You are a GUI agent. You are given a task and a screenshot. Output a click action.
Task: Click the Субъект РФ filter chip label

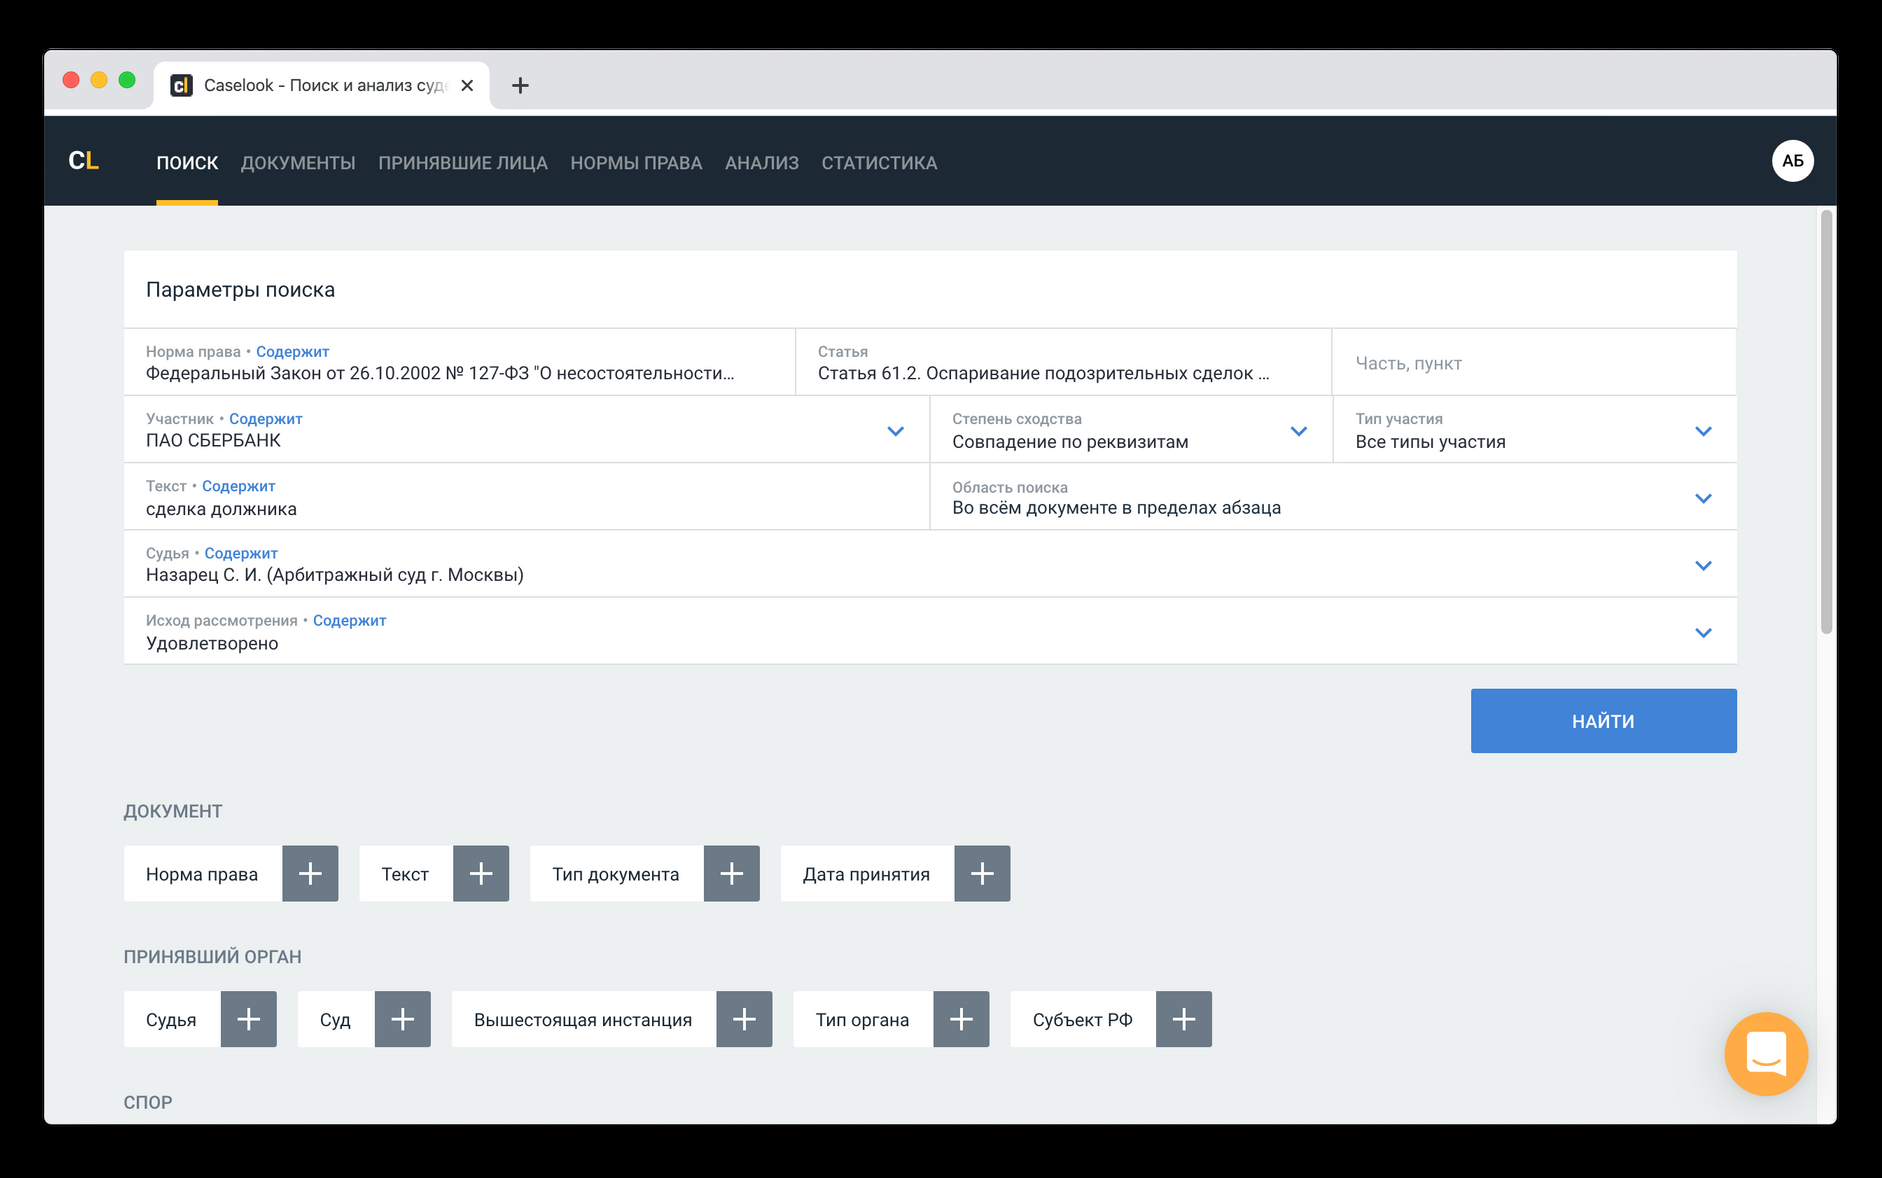(x=1083, y=1019)
